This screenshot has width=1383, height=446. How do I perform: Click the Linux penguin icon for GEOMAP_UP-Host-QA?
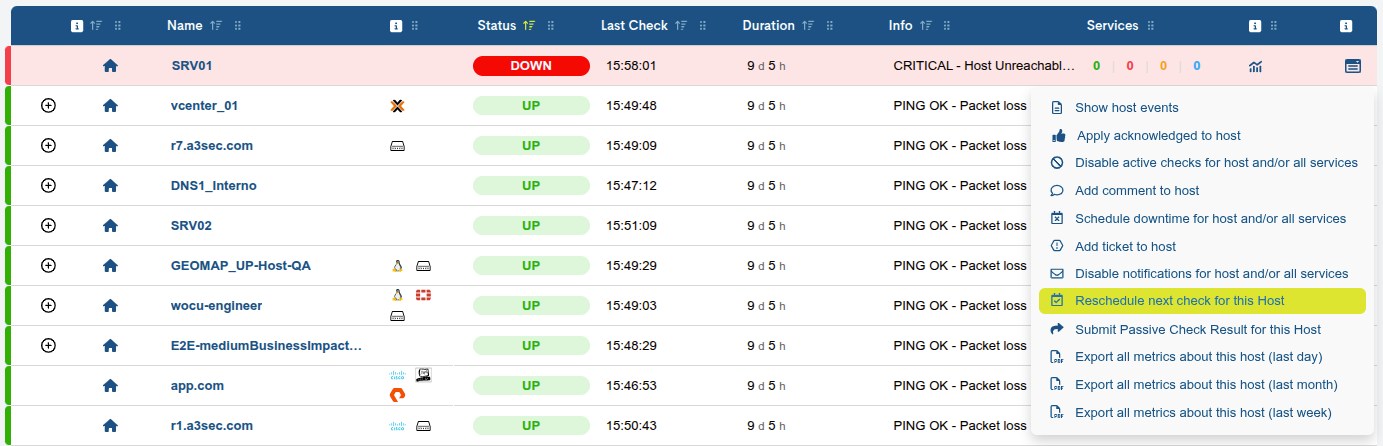click(397, 266)
